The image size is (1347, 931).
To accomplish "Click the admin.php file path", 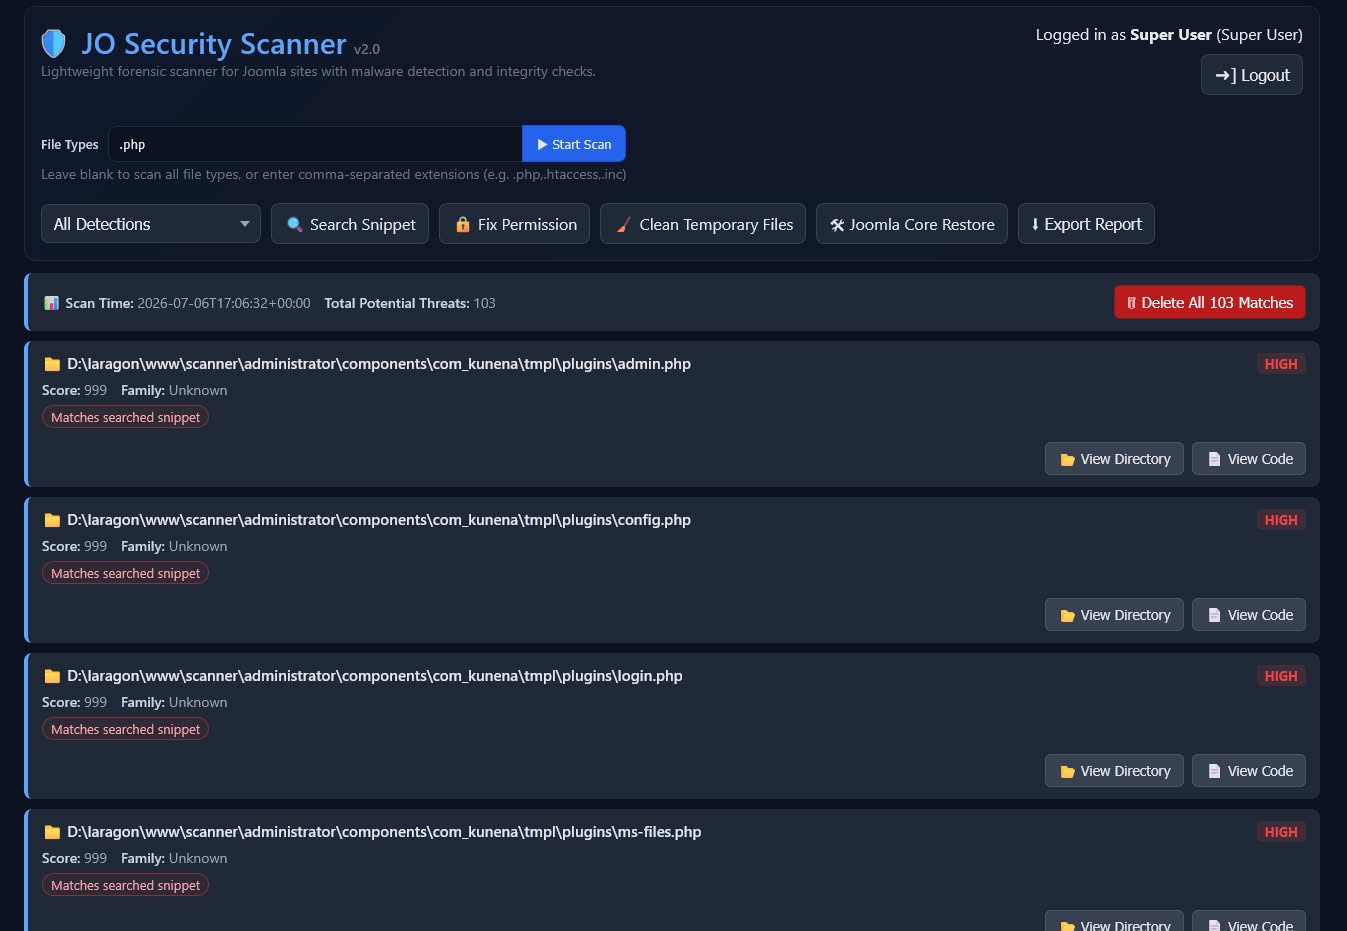I will tap(379, 364).
